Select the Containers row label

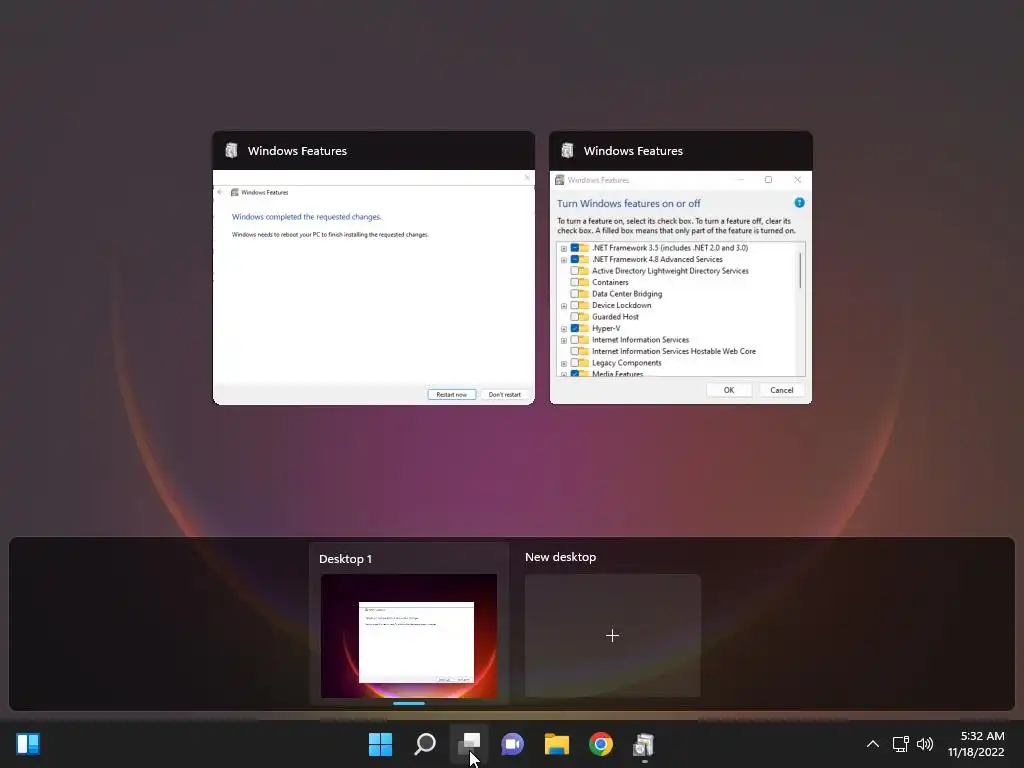click(x=610, y=282)
